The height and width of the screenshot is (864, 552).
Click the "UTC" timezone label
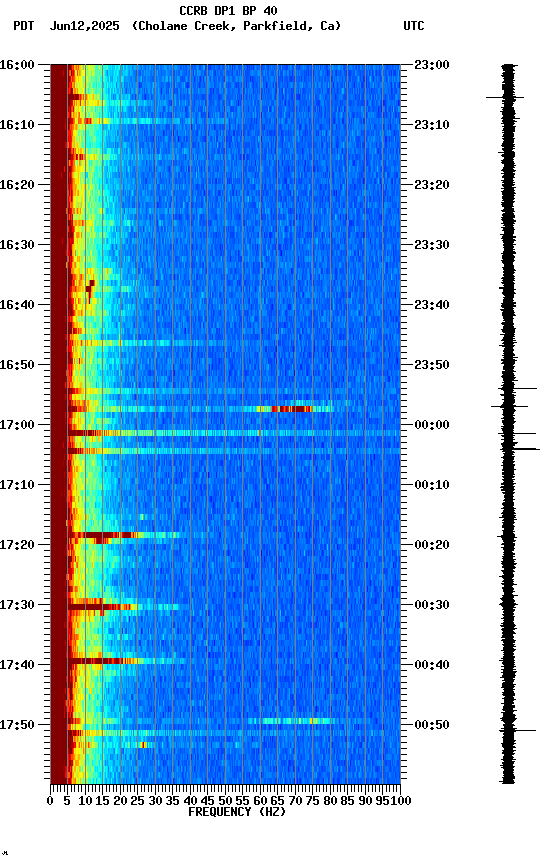coord(414,26)
